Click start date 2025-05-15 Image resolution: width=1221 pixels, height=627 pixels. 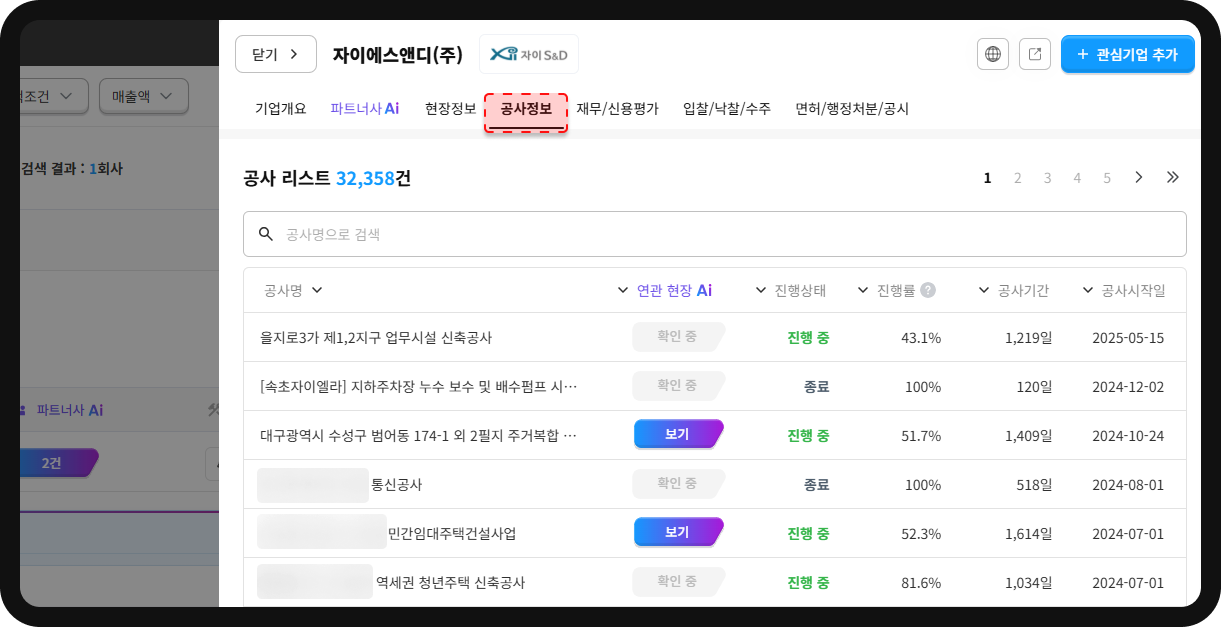pos(1128,338)
